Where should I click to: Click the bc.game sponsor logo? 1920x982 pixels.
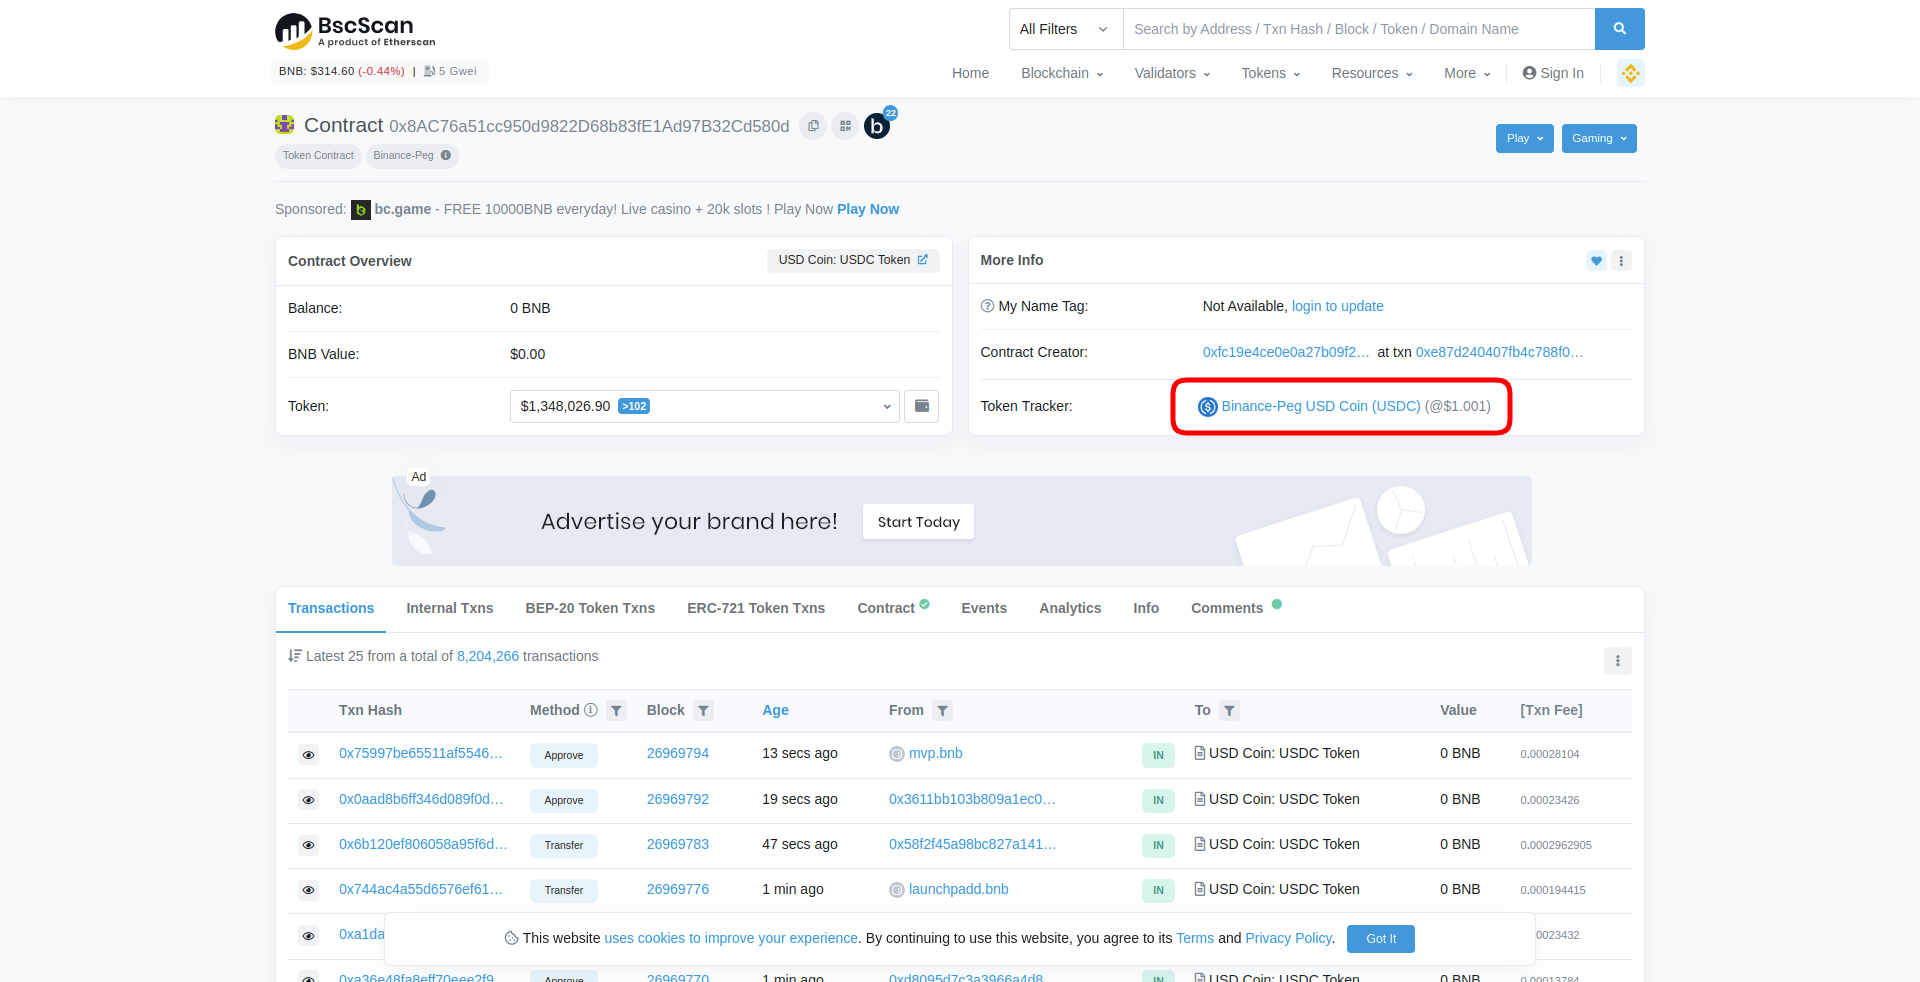click(x=361, y=210)
